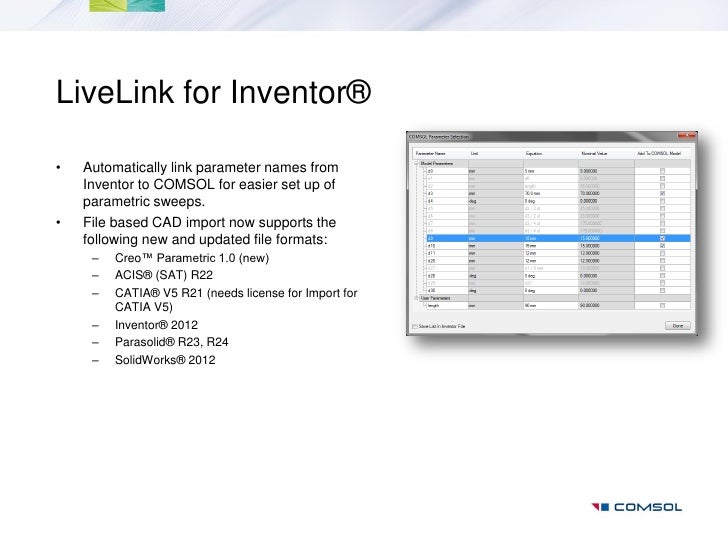The height and width of the screenshot is (546, 728).
Task: Select the d4 parameter row name
Action: 430,201
